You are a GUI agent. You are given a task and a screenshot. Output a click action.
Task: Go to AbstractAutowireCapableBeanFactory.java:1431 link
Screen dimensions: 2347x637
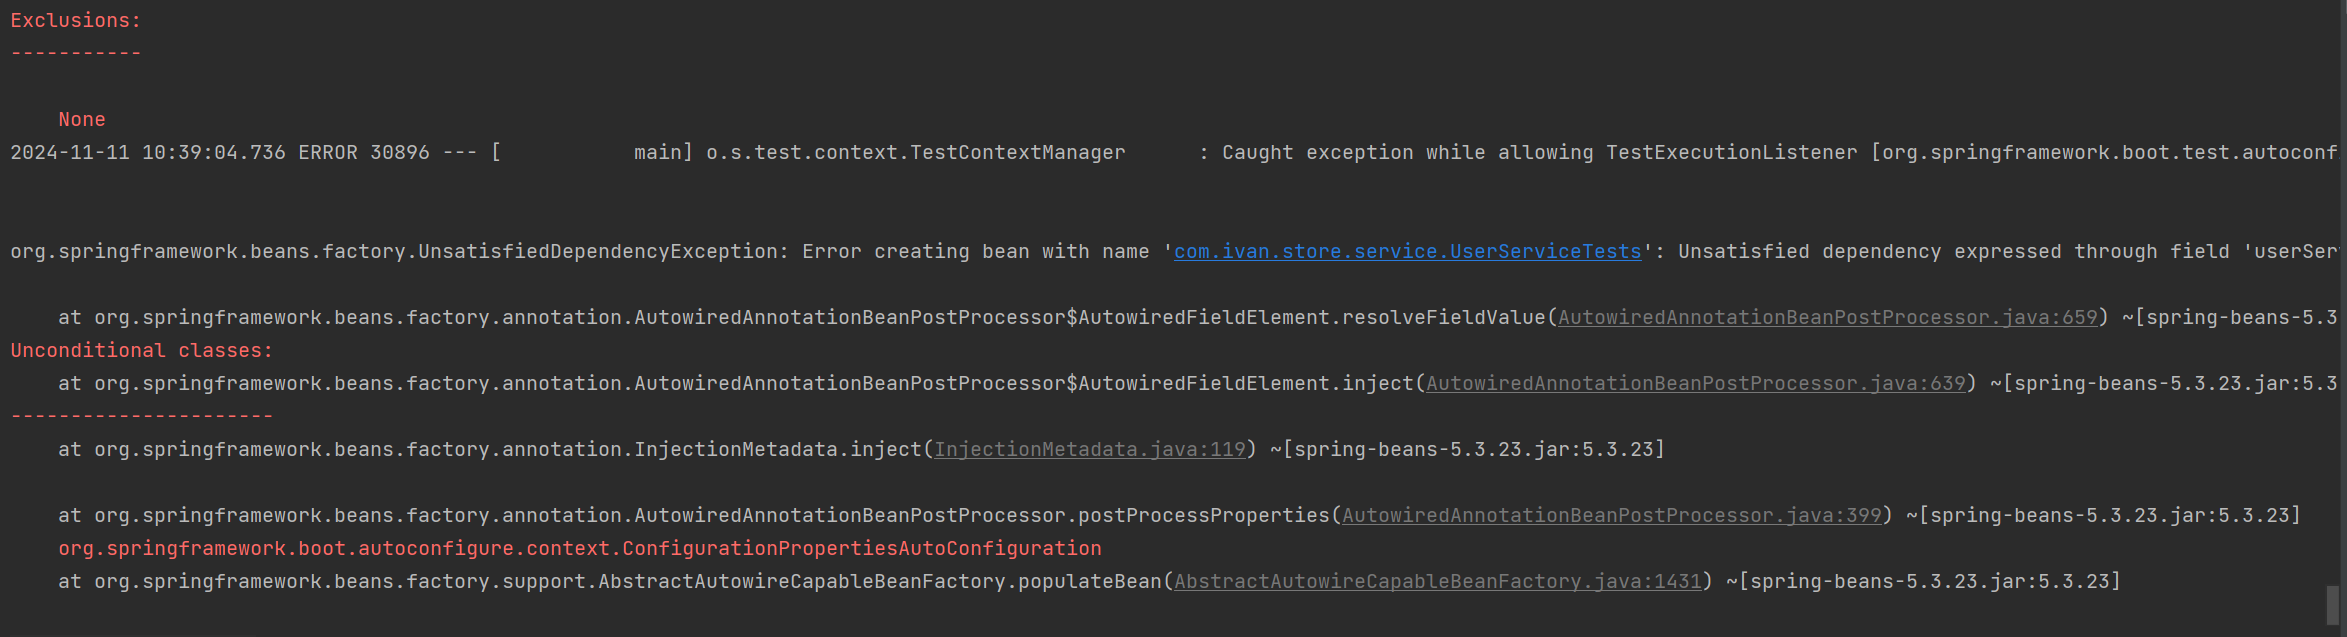(x=1437, y=582)
